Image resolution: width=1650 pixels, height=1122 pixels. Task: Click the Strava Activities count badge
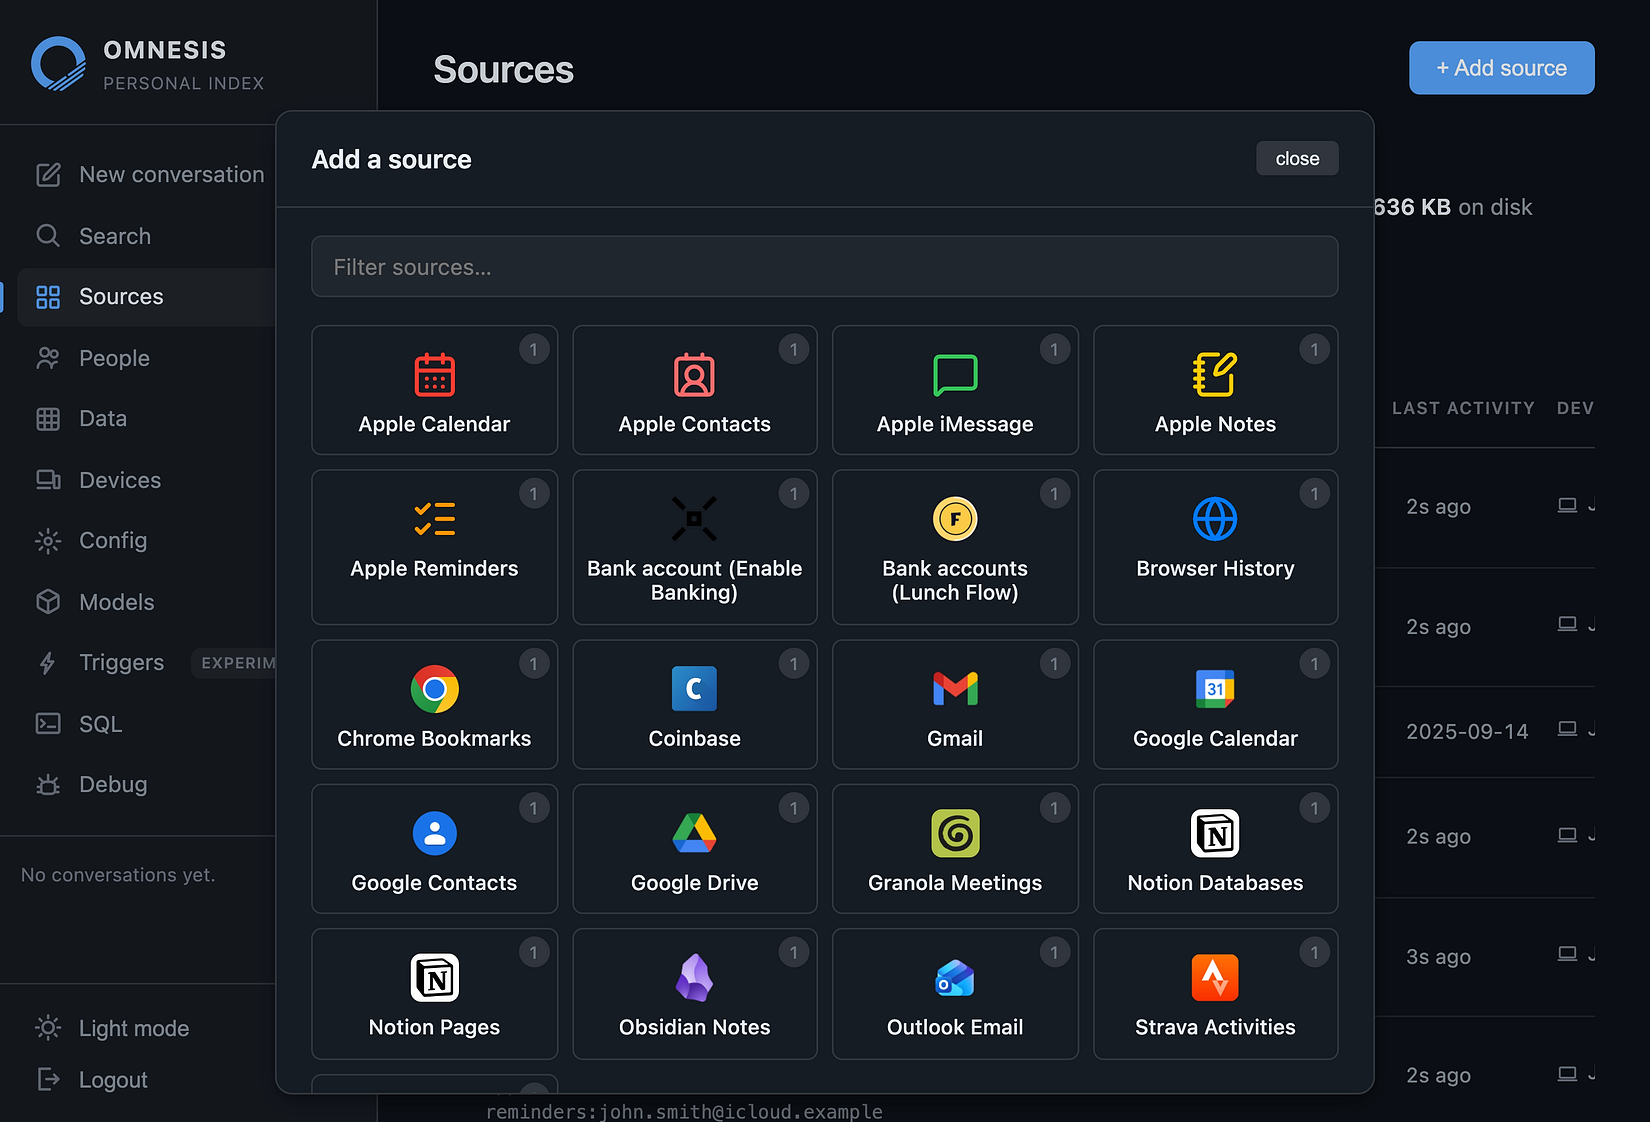coord(1314,953)
